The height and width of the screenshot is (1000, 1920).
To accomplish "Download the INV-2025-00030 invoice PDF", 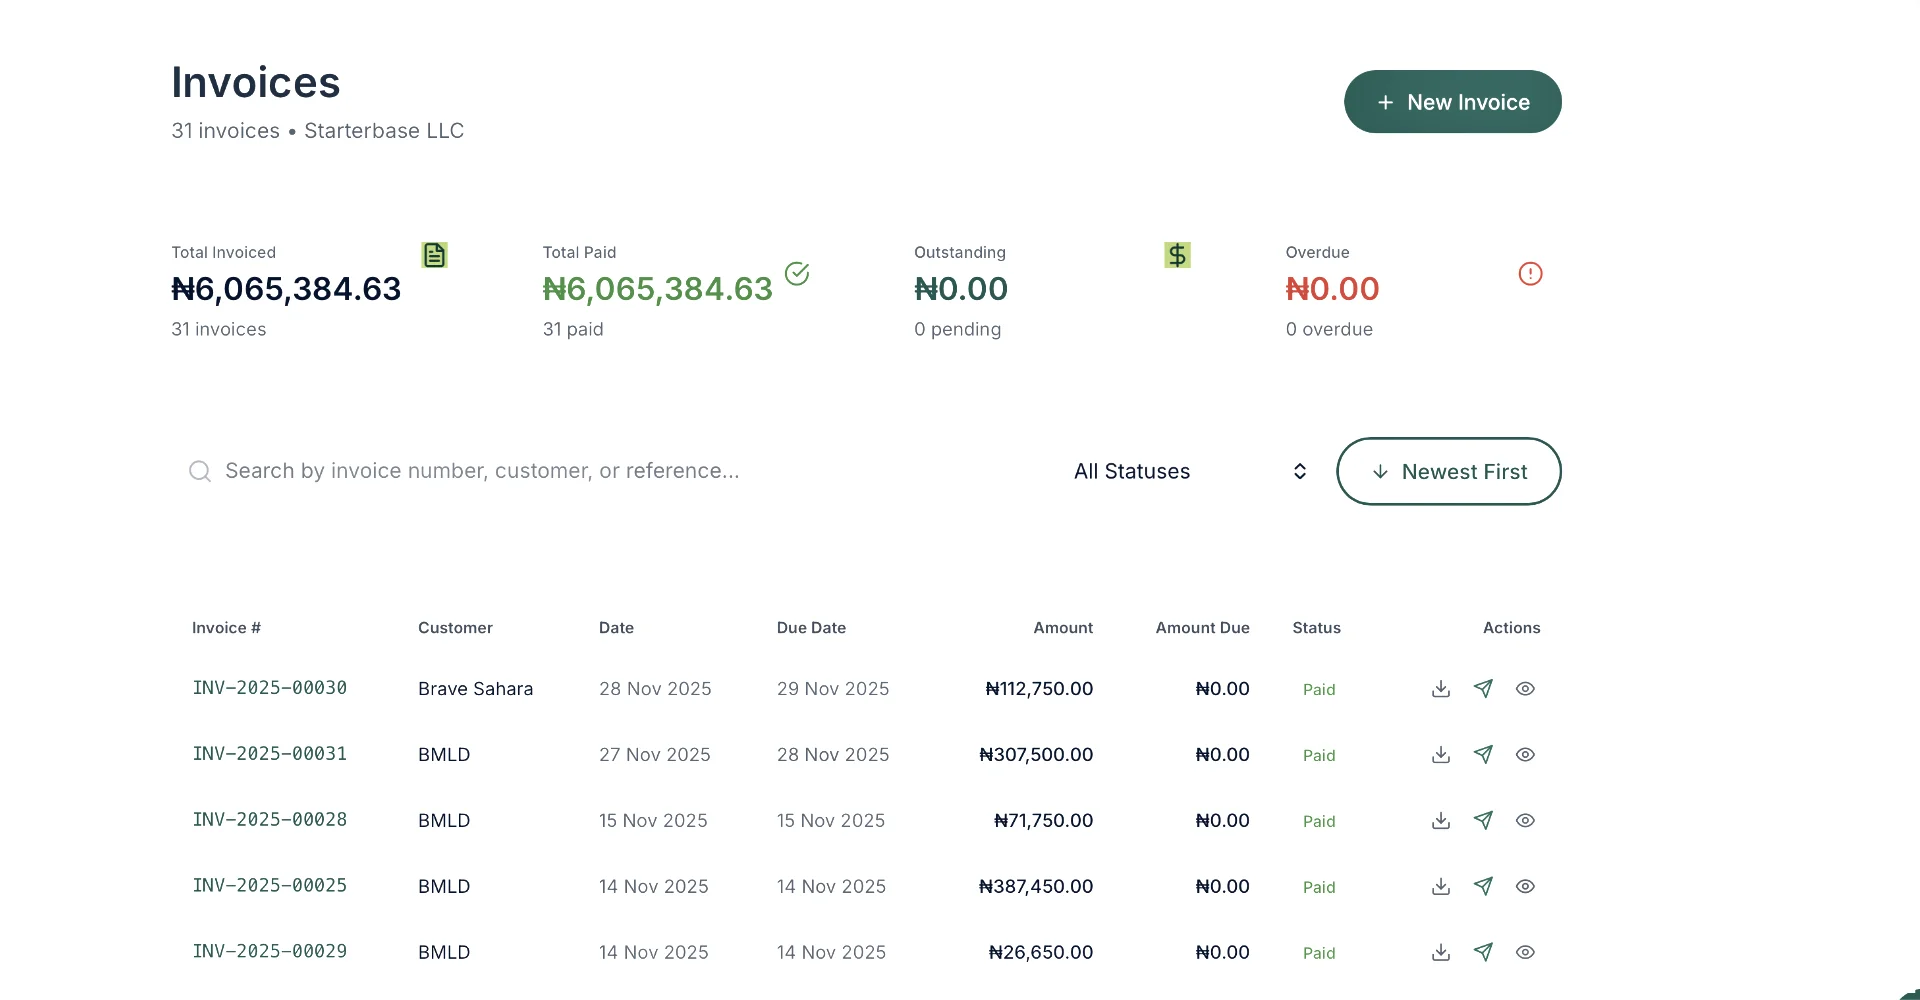I will point(1440,688).
